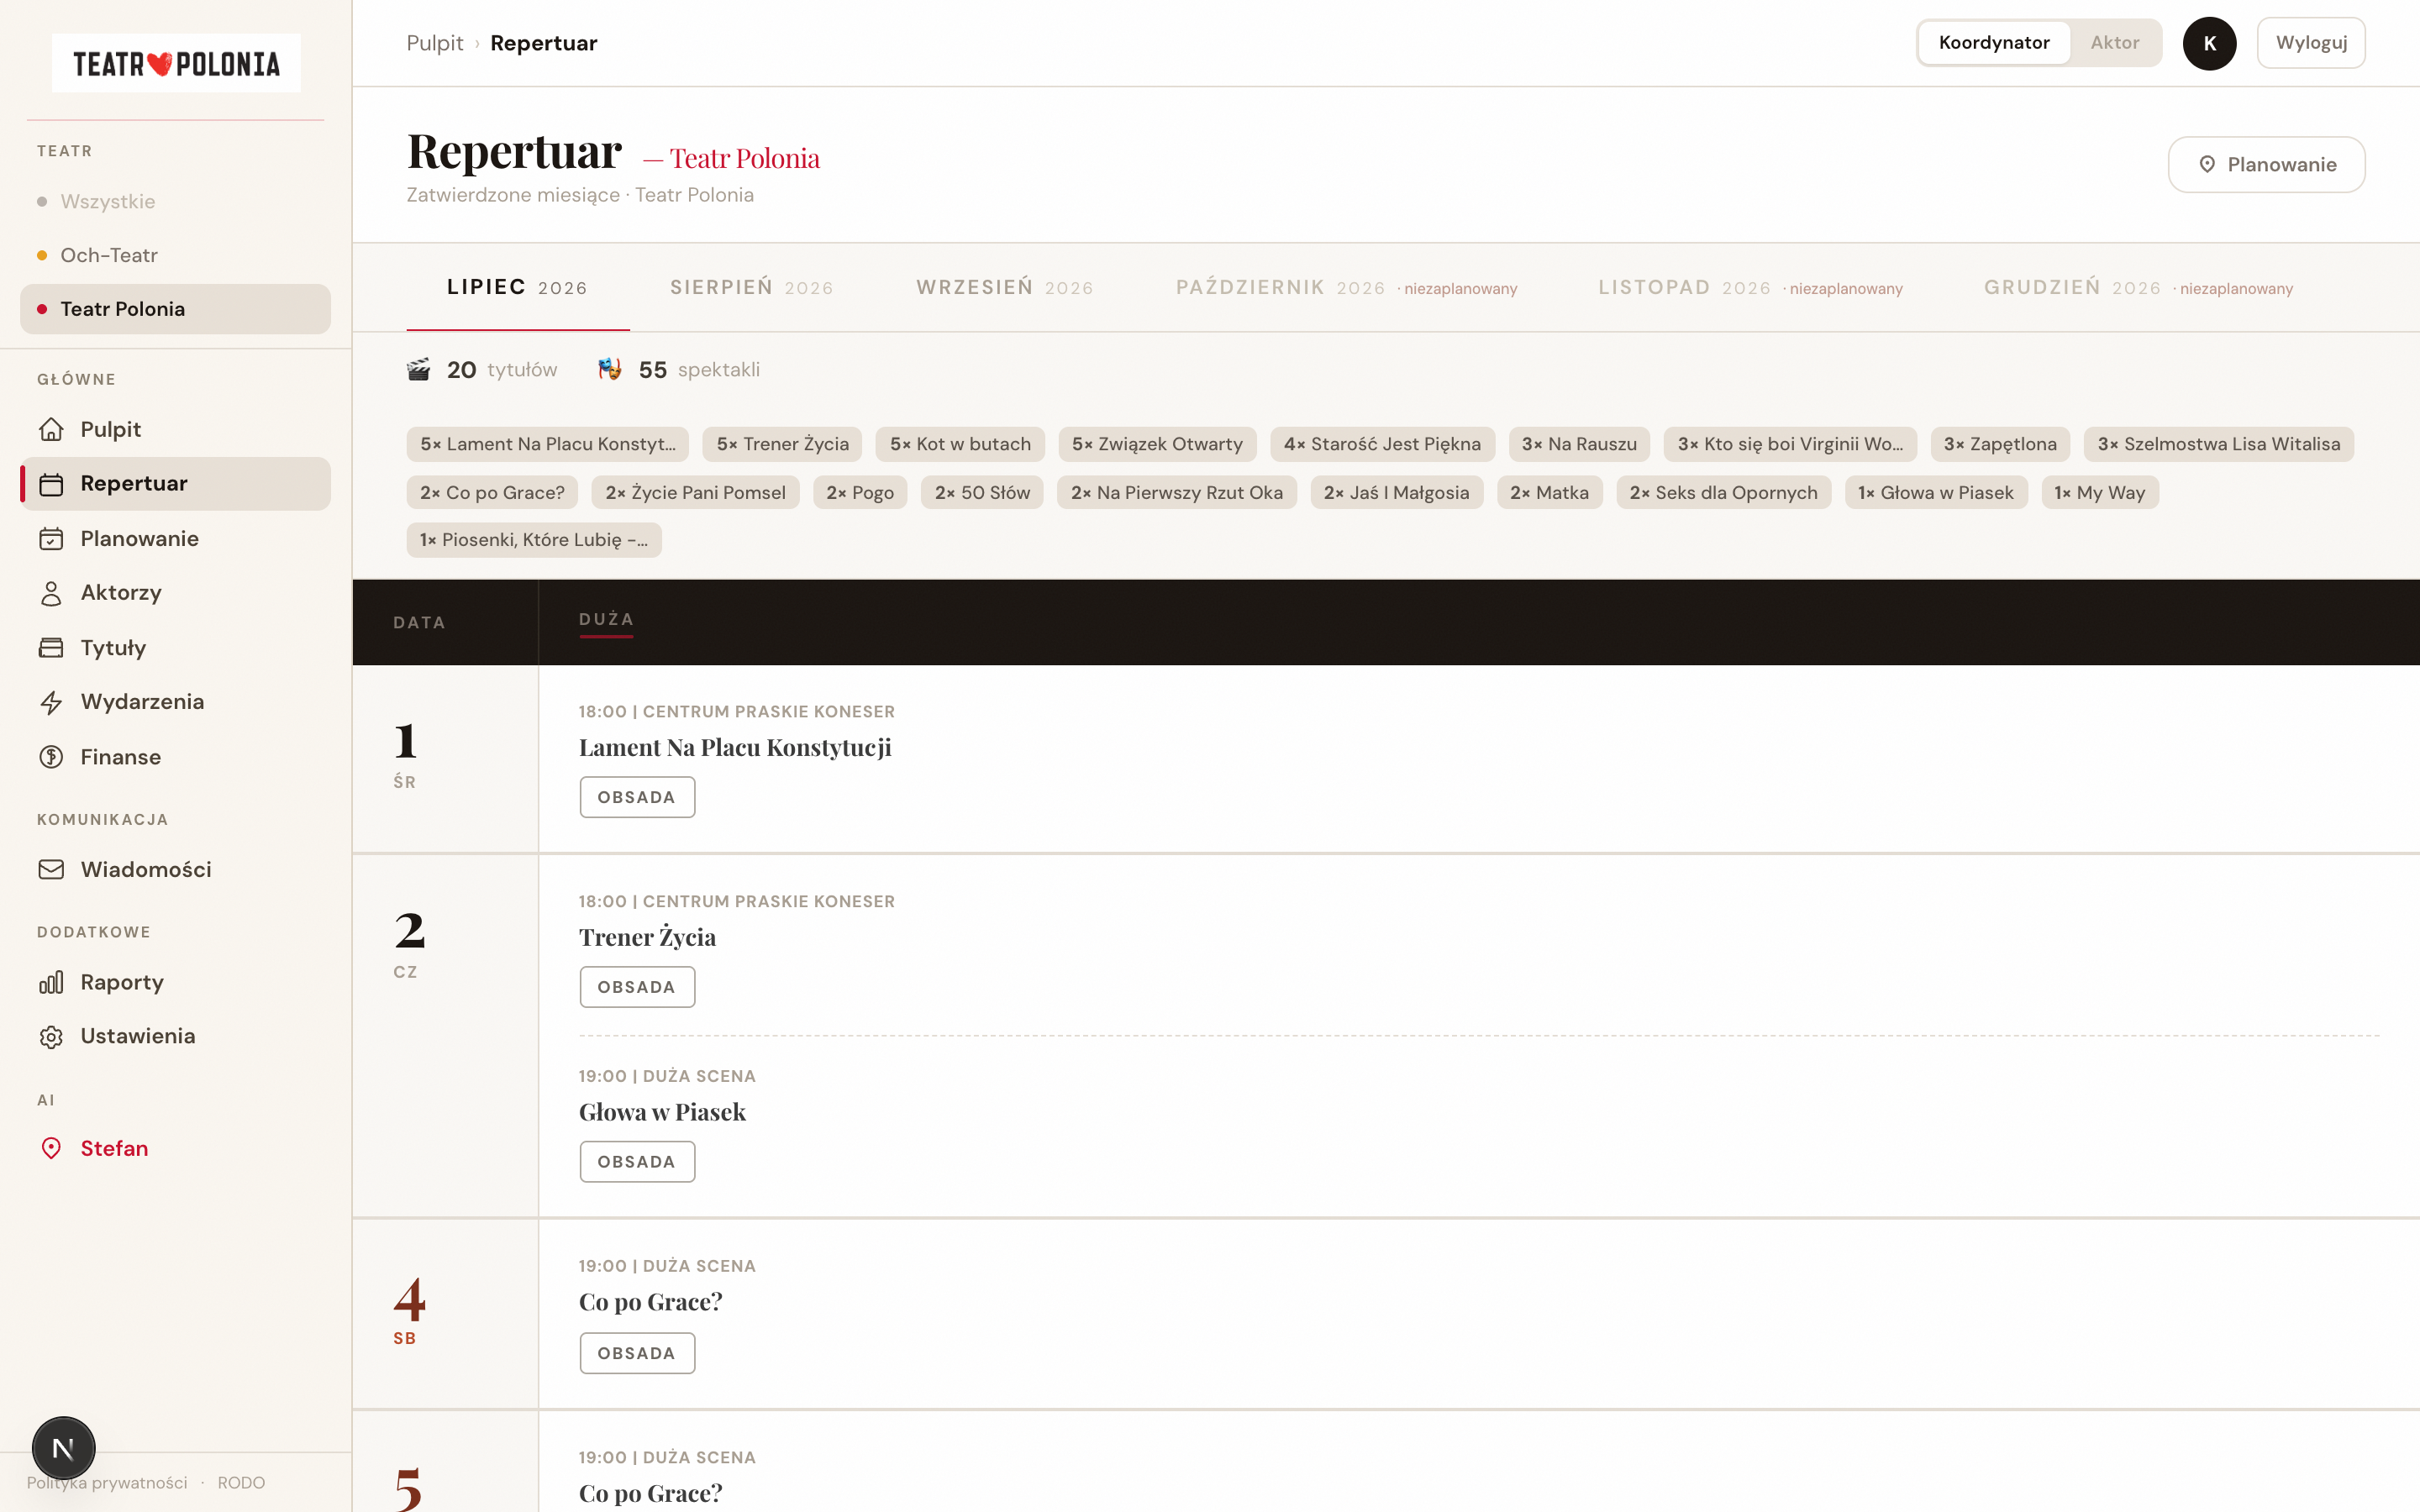Click the 1× Głowa w Piasek chip

click(1936, 492)
